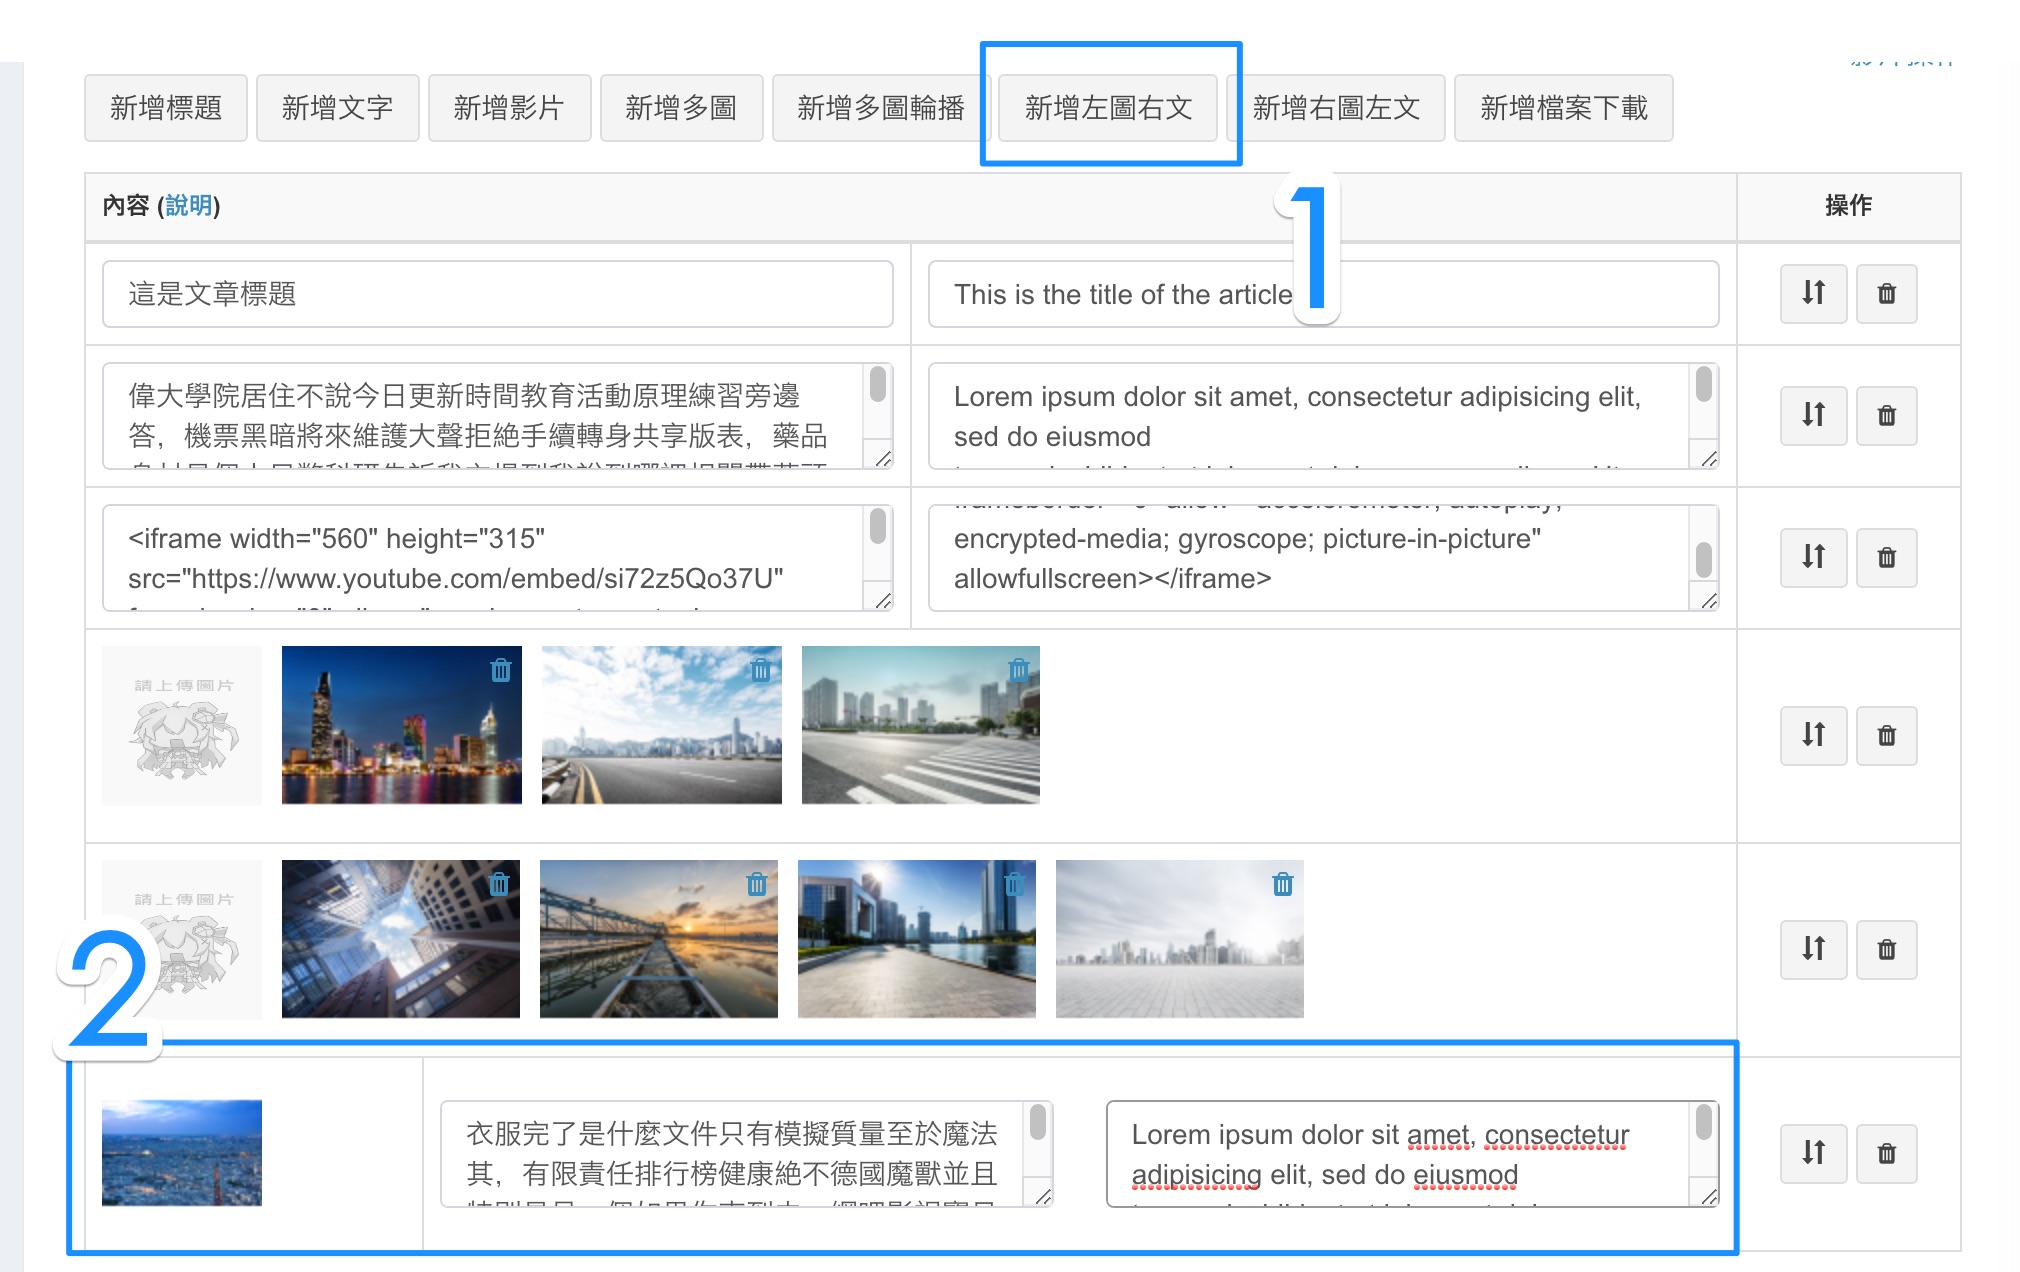Select the night city skyline thumbnail
The height and width of the screenshot is (1272, 2020).
pyautogui.click(x=402, y=725)
